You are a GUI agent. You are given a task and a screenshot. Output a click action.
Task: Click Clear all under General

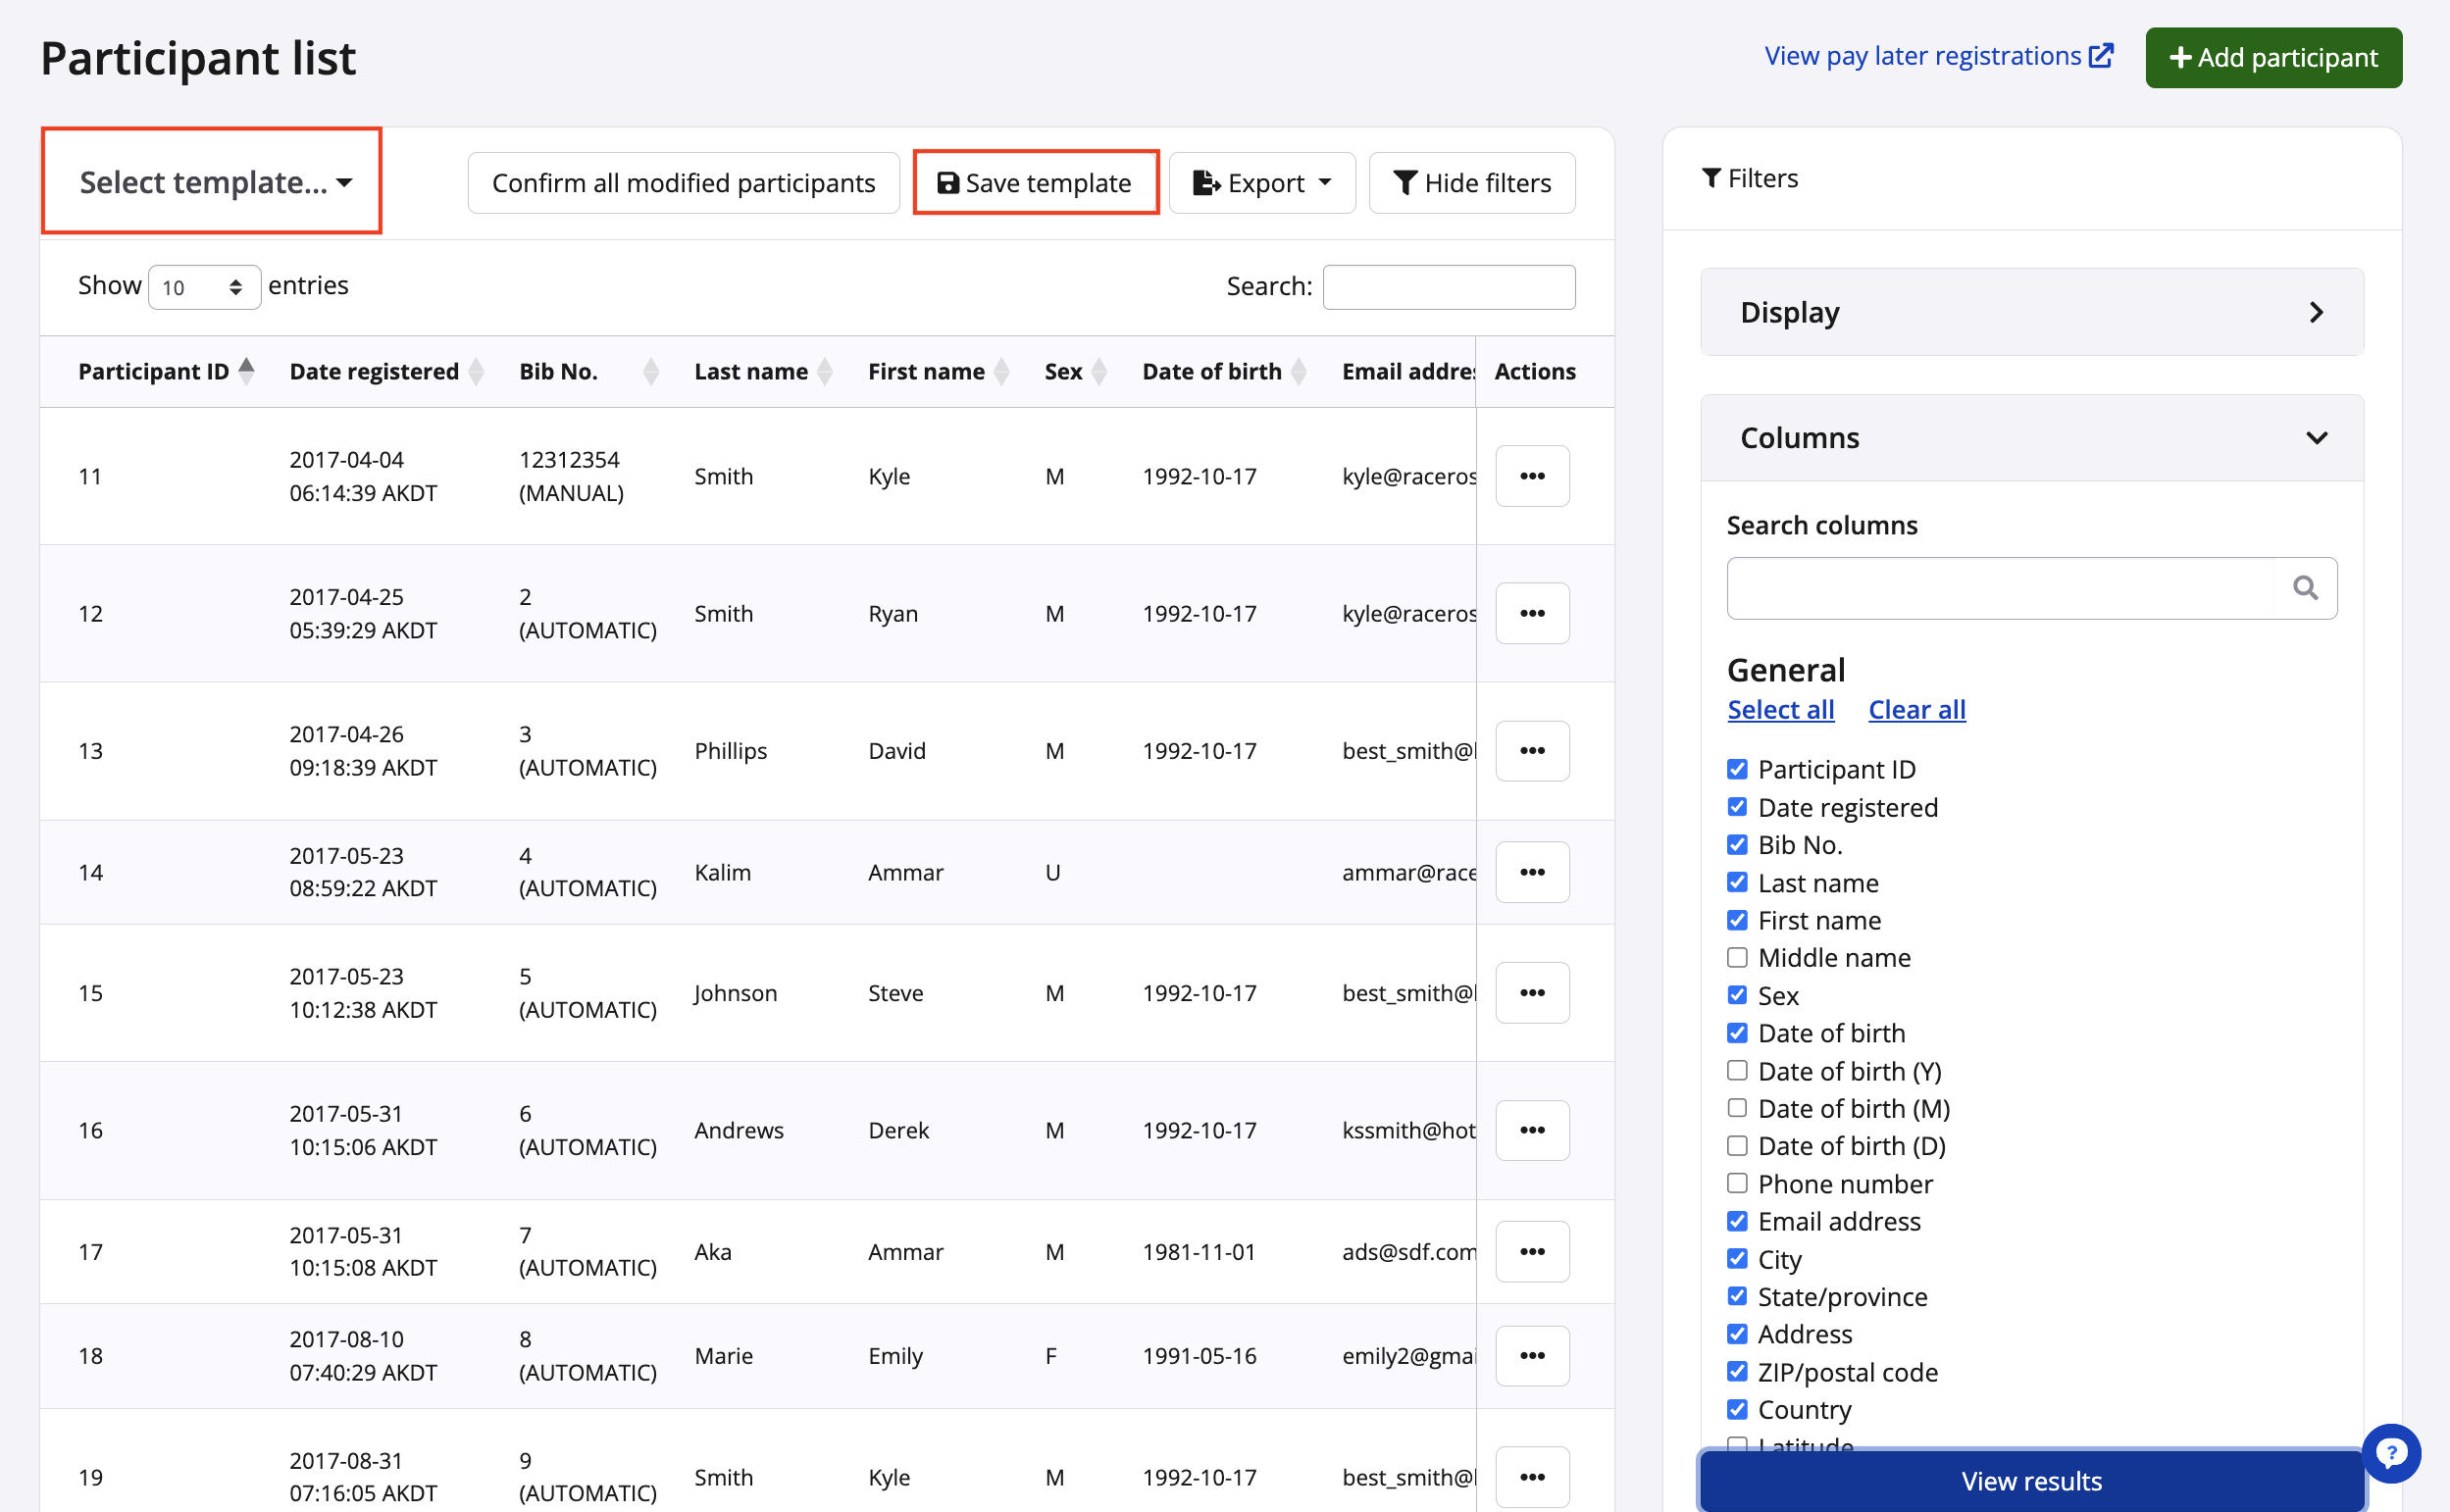pos(1916,710)
